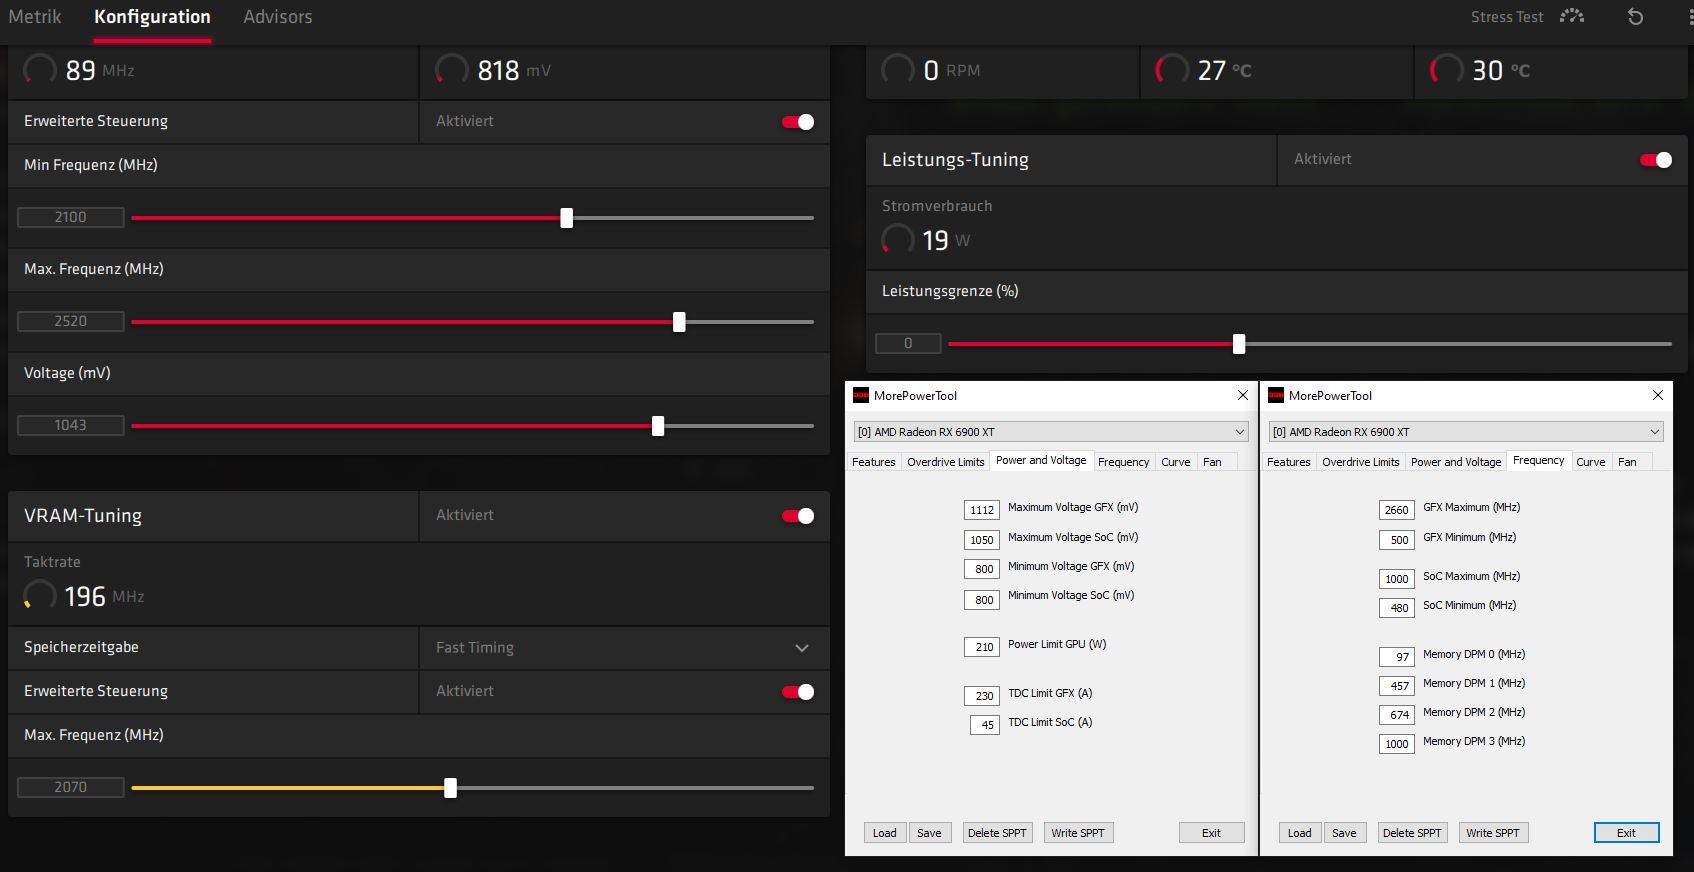The image size is (1694, 872).
Task: Toggle VRAM-Tuning switch
Action: [x=798, y=516]
